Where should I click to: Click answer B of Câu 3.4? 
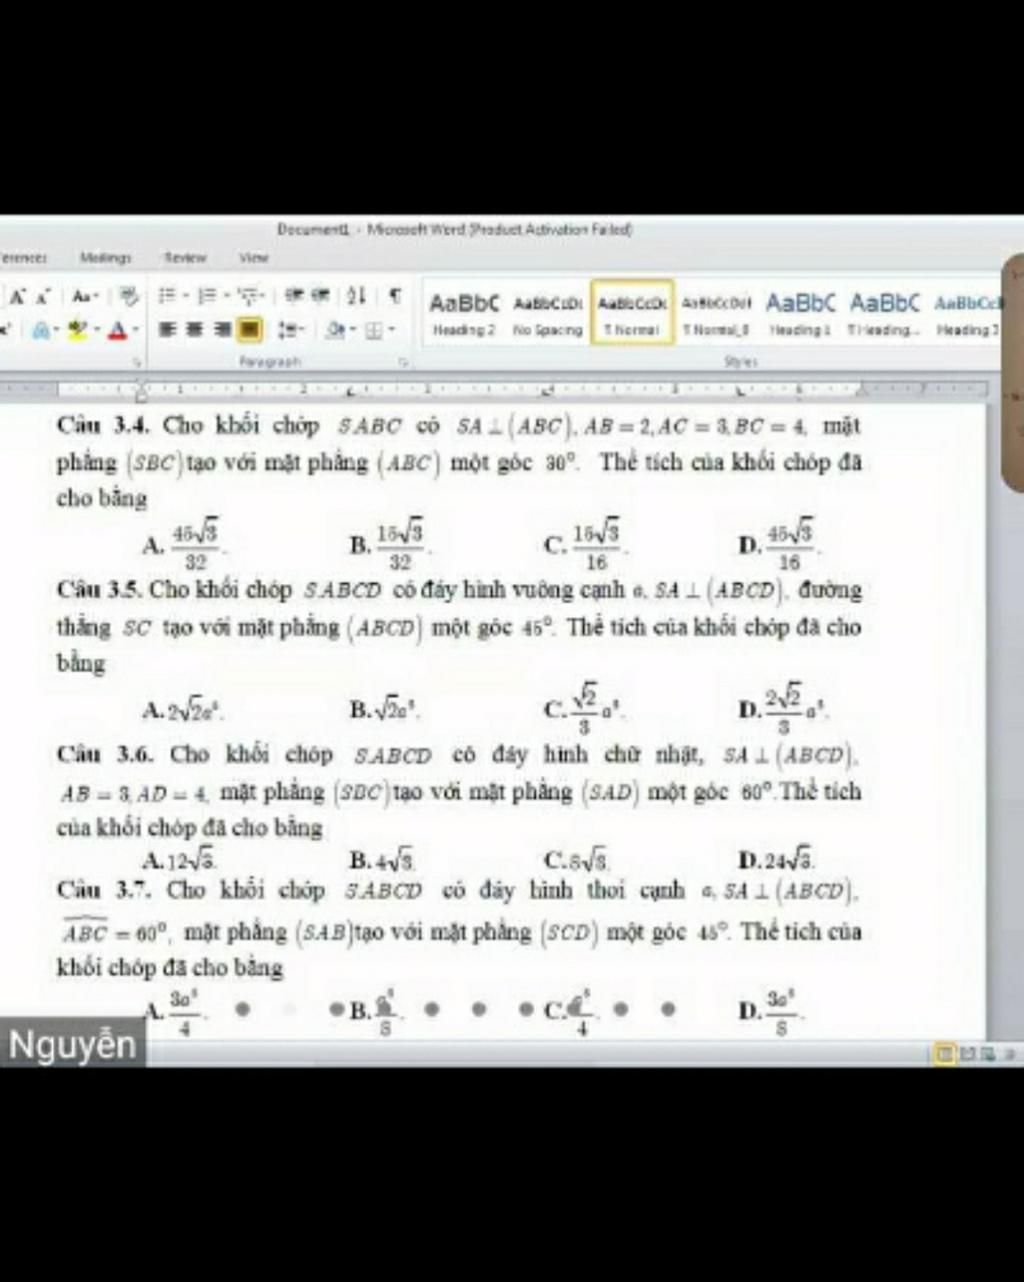(x=390, y=544)
